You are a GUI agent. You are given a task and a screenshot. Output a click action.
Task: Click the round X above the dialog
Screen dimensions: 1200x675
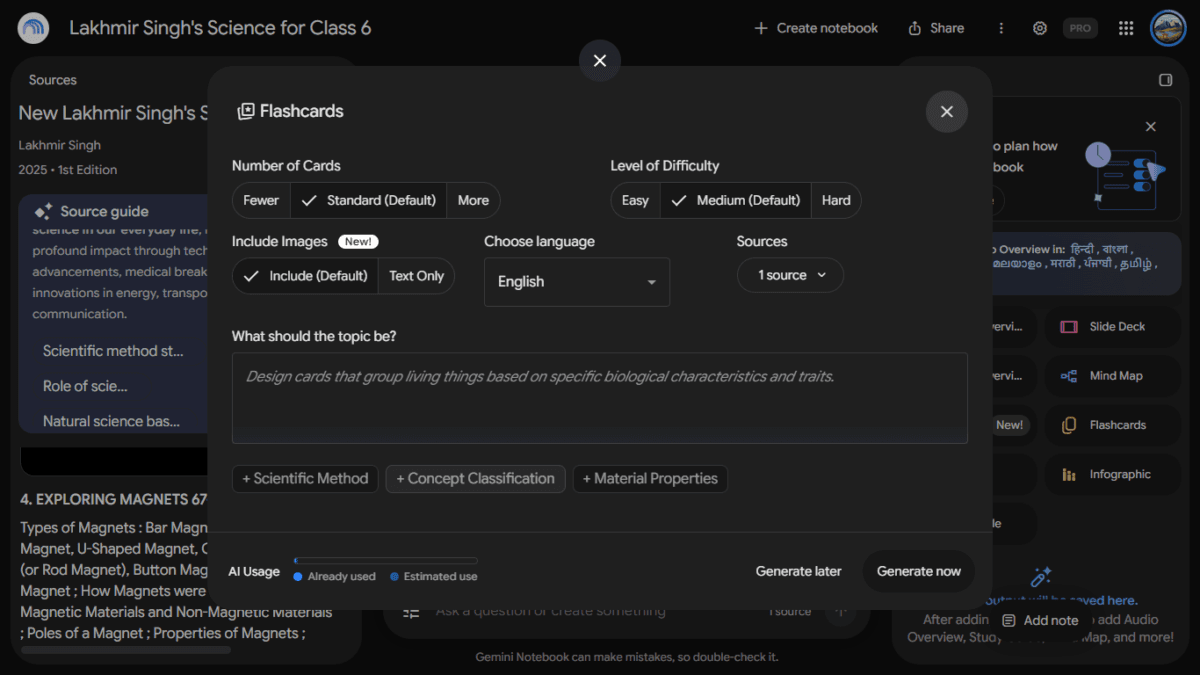[600, 61]
